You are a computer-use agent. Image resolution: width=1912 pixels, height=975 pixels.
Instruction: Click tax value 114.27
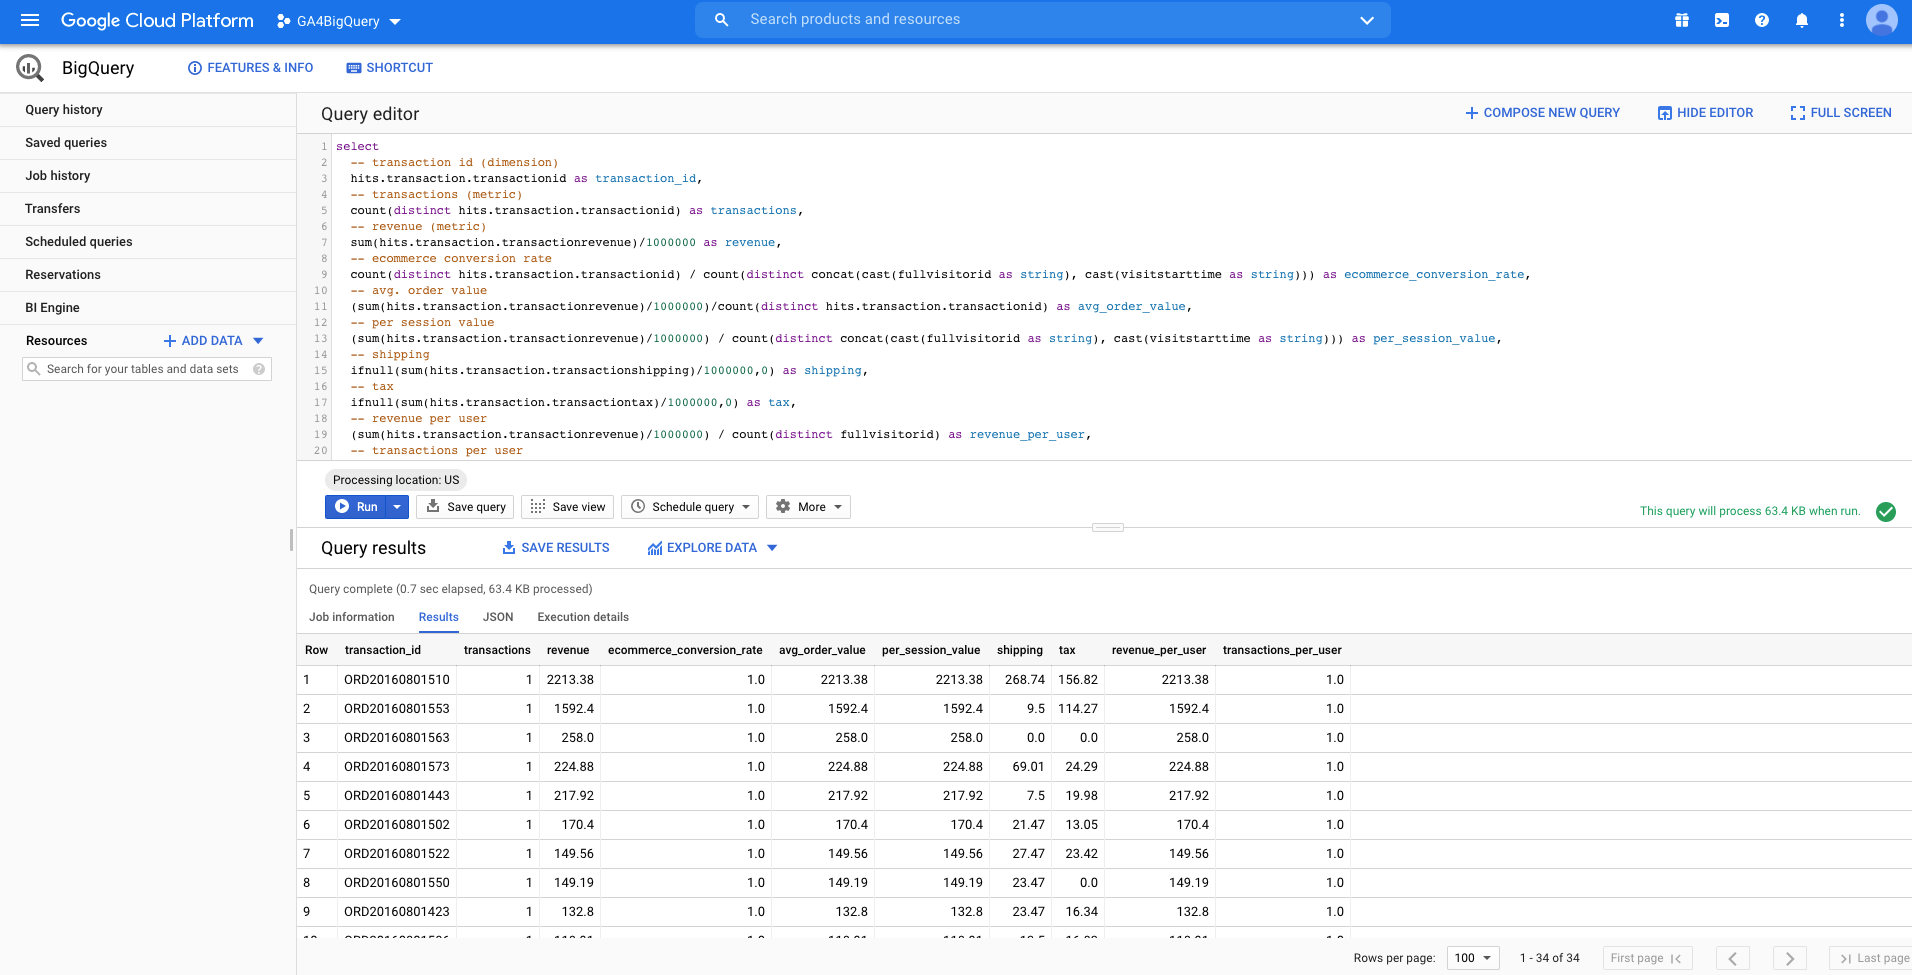tap(1078, 709)
